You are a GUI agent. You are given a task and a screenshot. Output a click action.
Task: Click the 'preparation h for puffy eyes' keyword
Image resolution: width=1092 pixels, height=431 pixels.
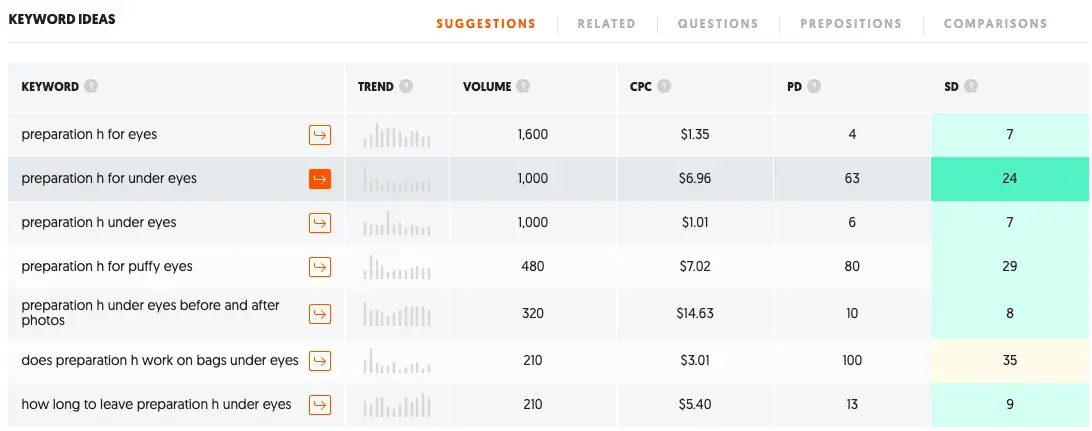107,267
